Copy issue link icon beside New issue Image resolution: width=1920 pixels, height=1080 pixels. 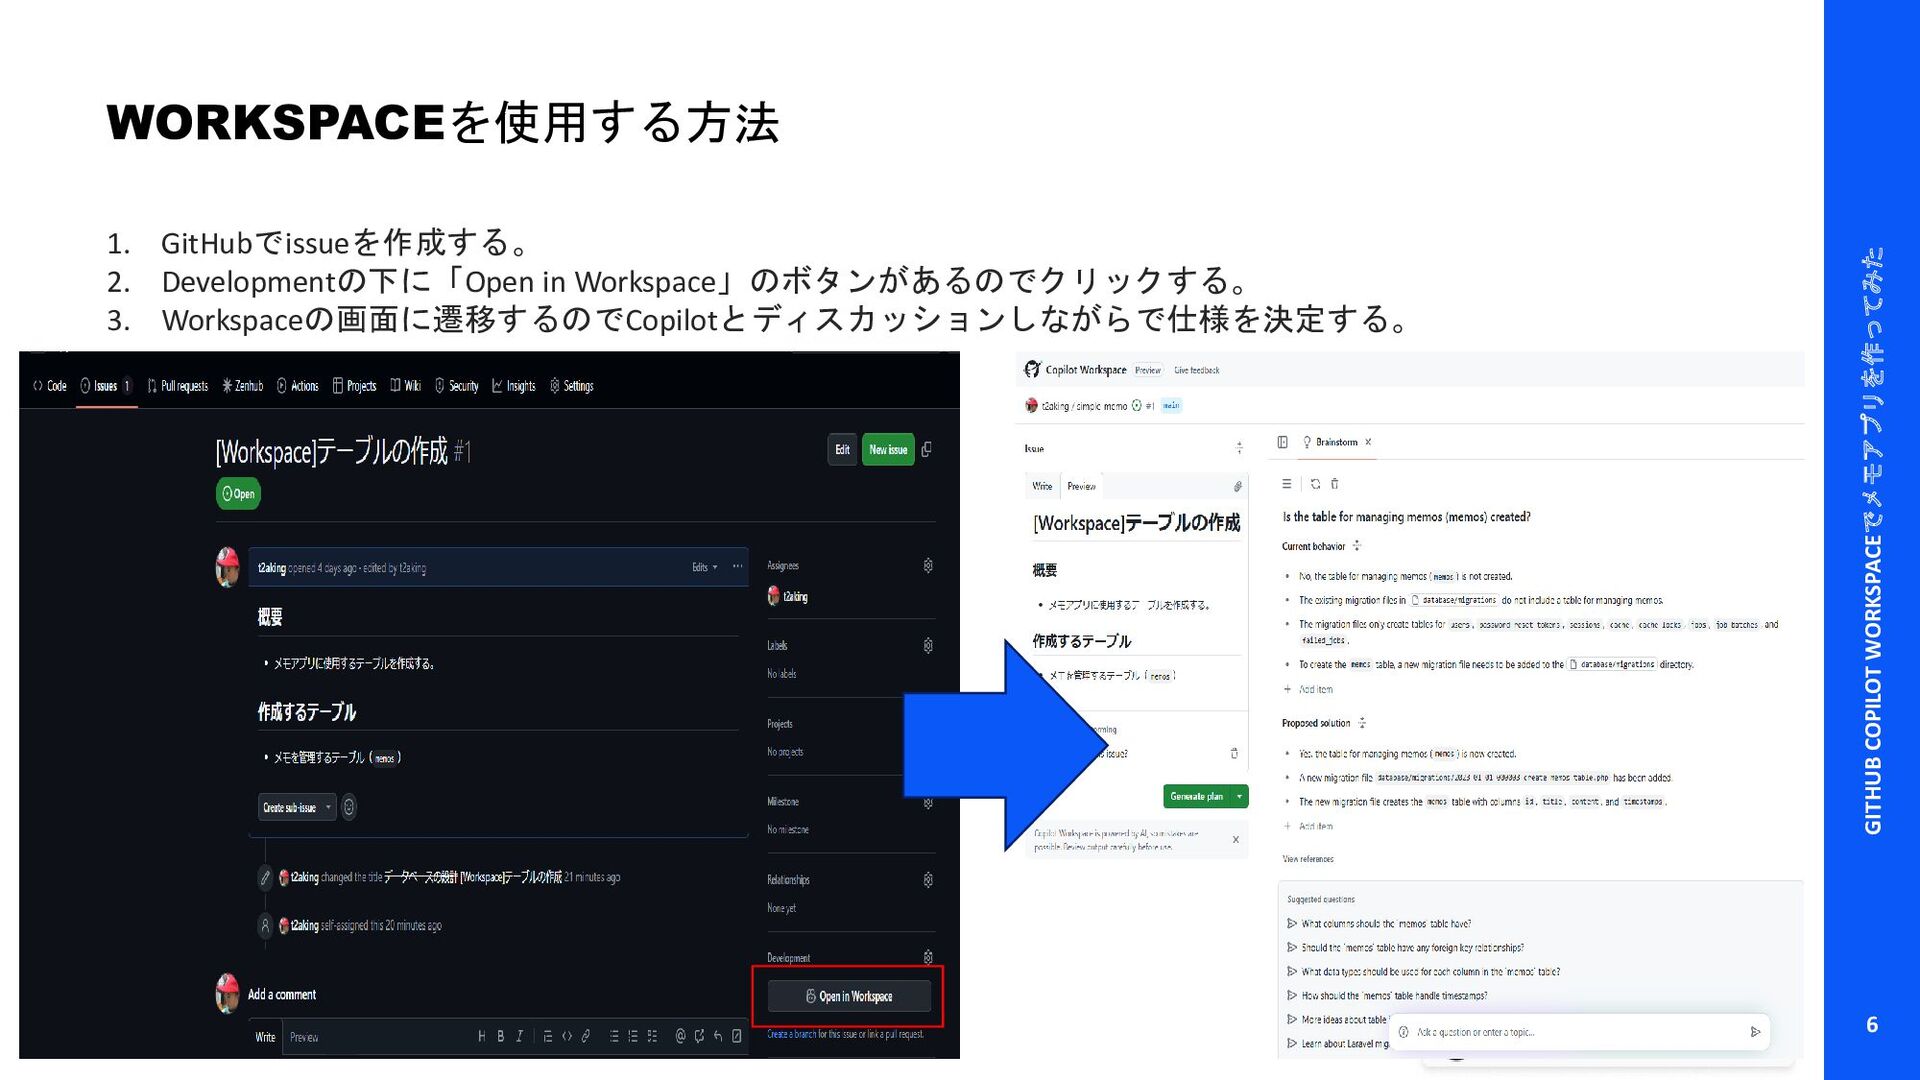click(927, 450)
